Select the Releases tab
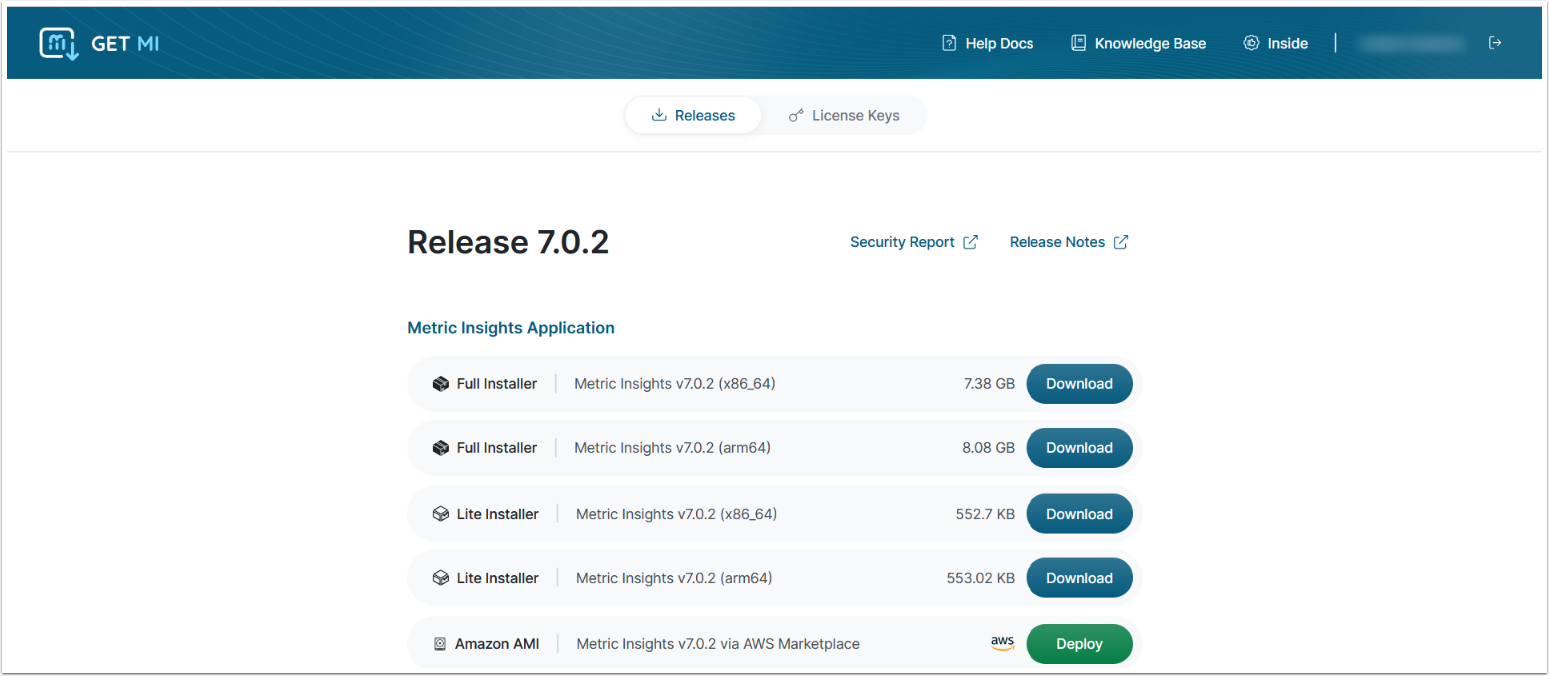Viewport: 1549px width, 676px height. 693,116
